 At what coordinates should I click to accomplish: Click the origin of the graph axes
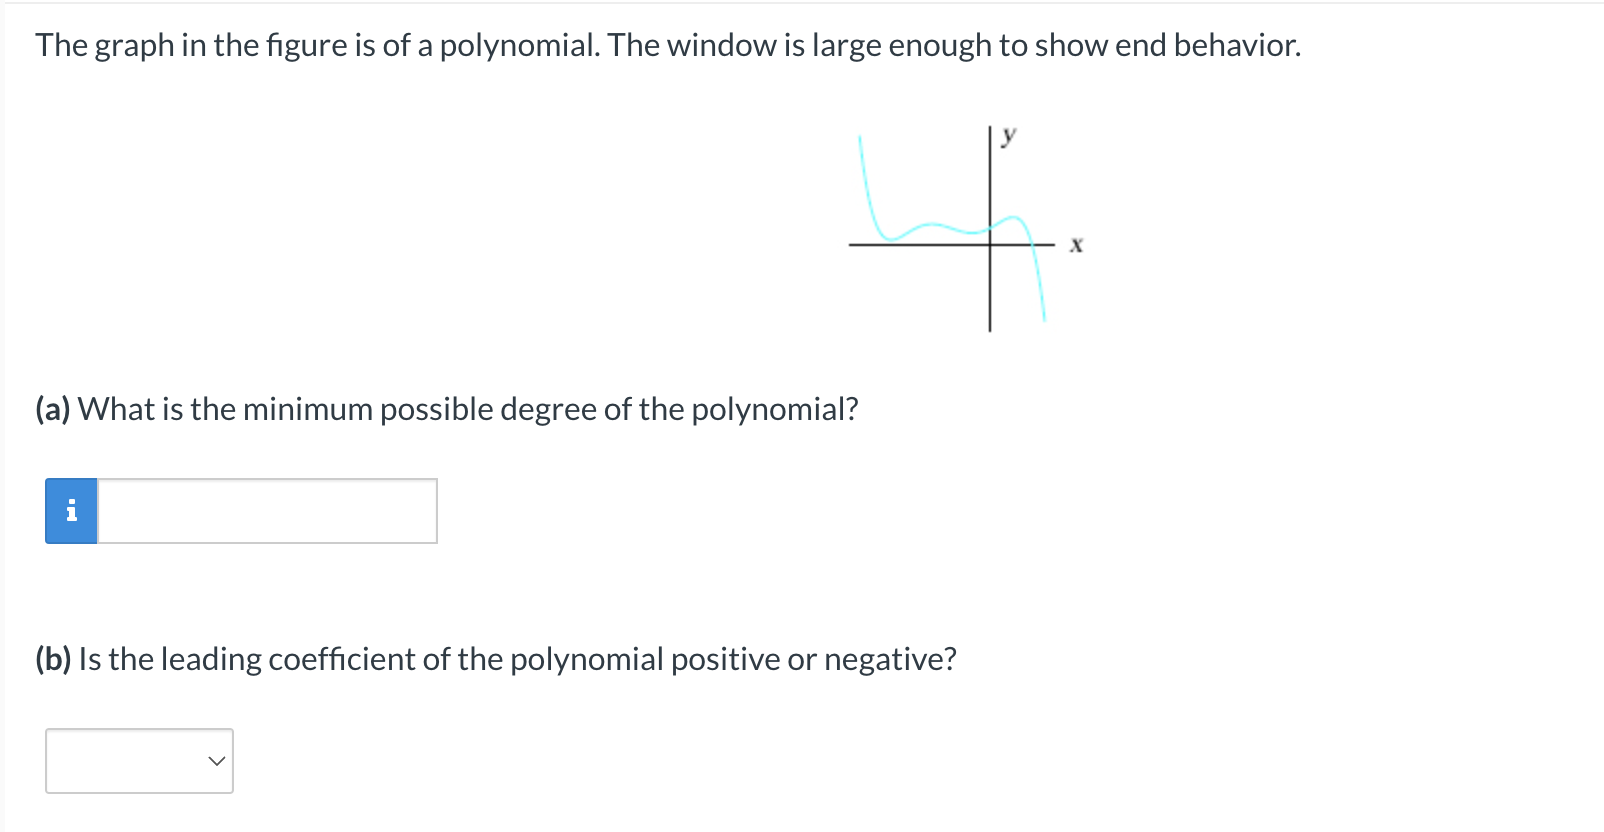click(x=989, y=243)
